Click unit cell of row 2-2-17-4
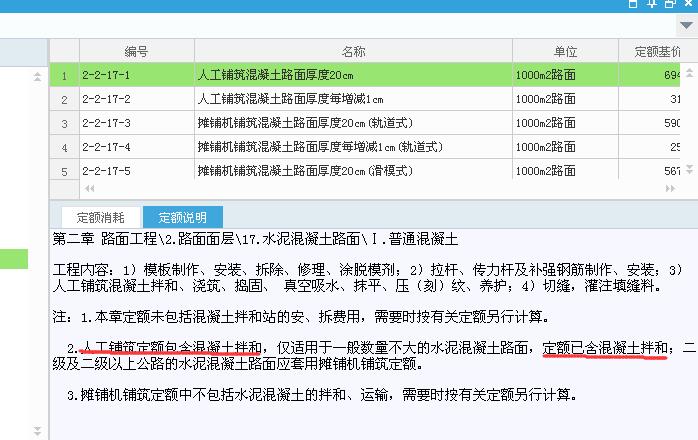 [565, 147]
